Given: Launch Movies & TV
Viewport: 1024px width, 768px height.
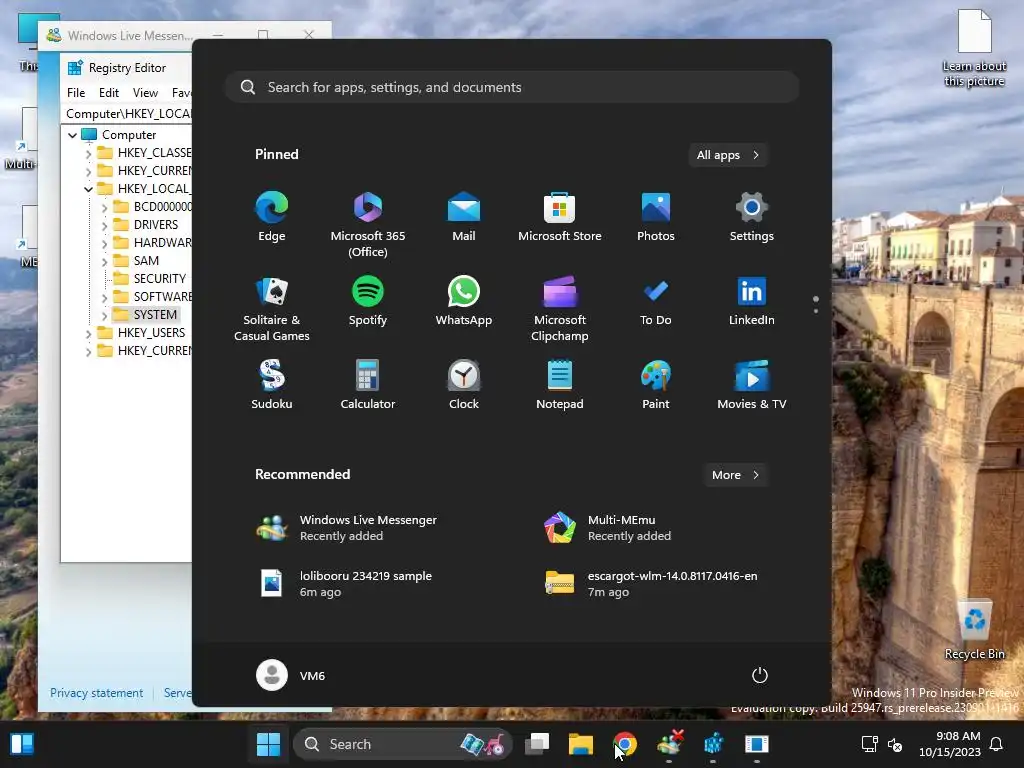Looking at the screenshot, I should (752, 385).
